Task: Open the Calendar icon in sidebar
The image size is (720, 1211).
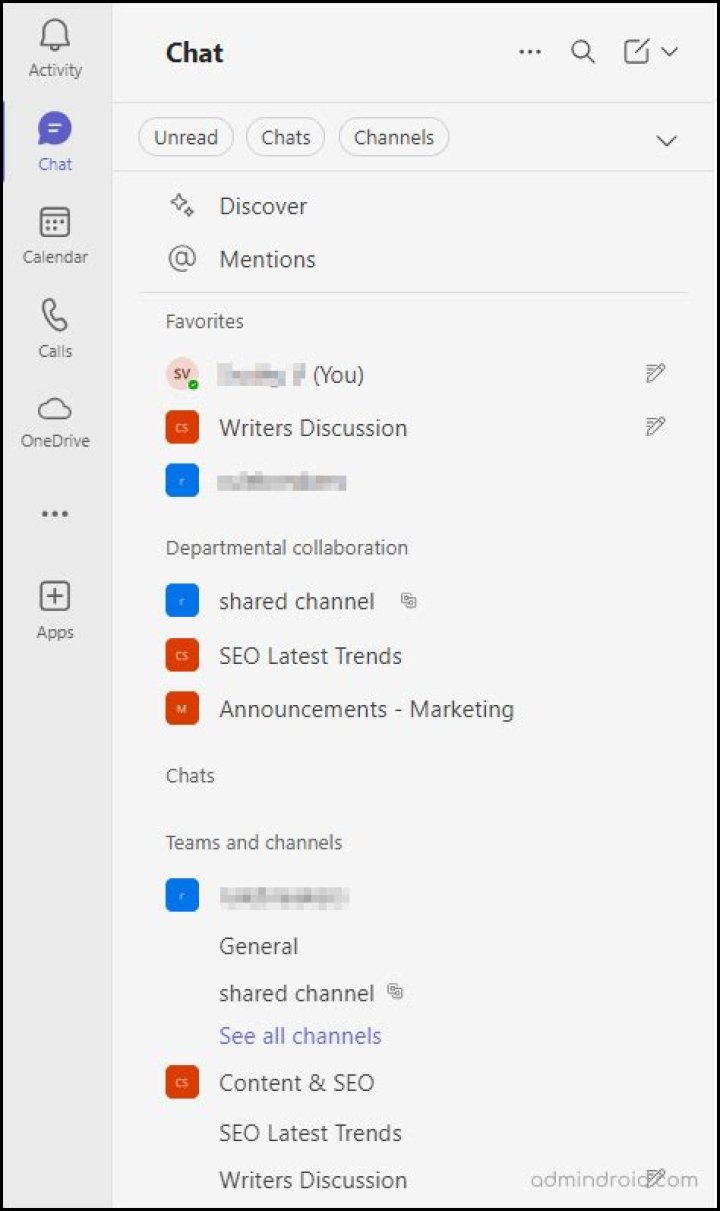Action: point(55,223)
